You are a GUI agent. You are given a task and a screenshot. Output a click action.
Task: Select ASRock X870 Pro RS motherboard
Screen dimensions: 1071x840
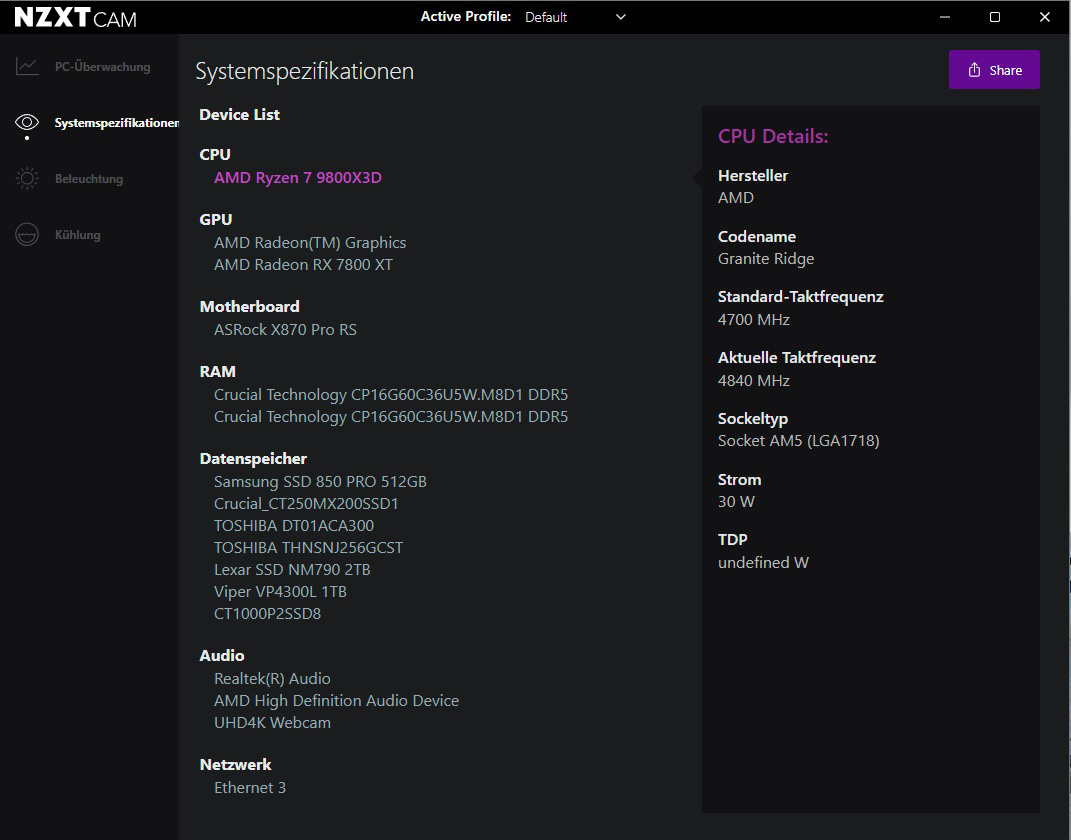(x=285, y=329)
